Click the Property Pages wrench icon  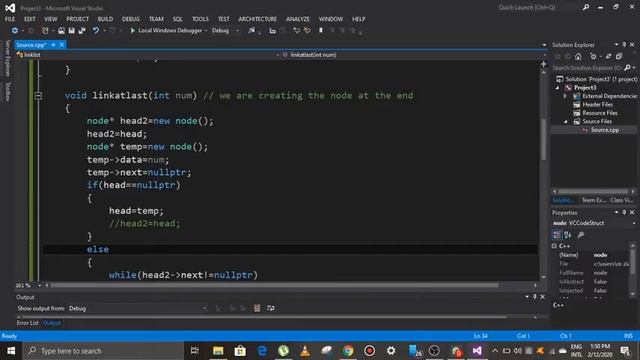[581, 235]
